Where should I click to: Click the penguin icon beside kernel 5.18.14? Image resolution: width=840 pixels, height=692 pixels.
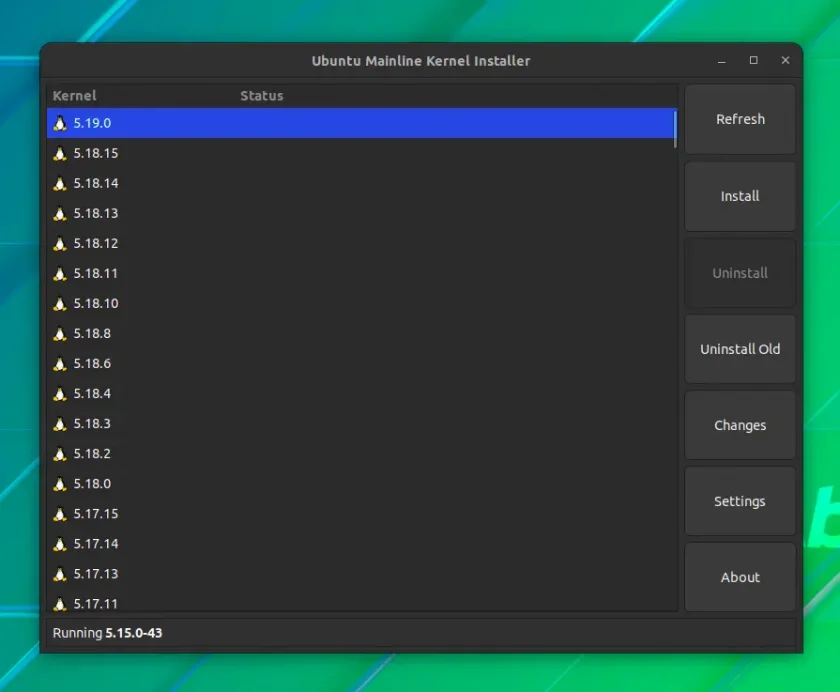pos(60,183)
